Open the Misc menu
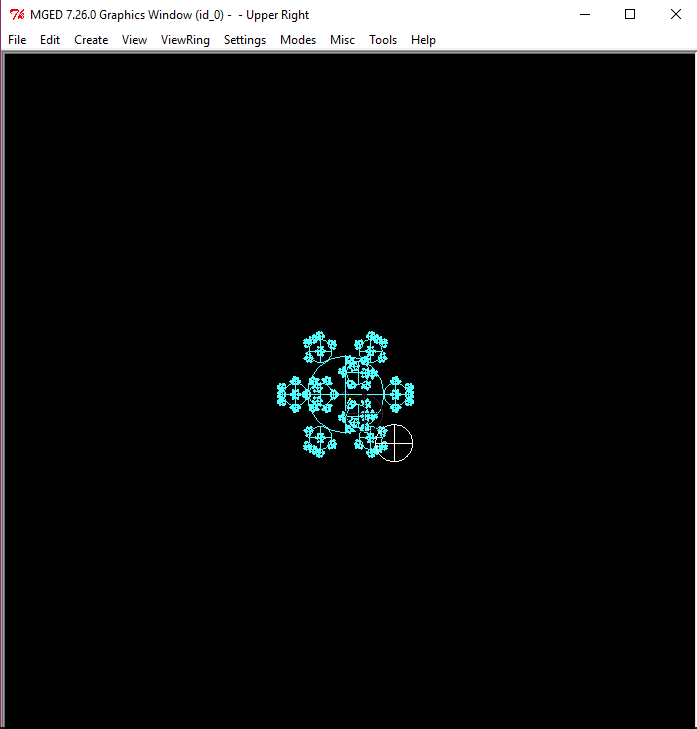The width and height of the screenshot is (697, 729). click(x=342, y=40)
